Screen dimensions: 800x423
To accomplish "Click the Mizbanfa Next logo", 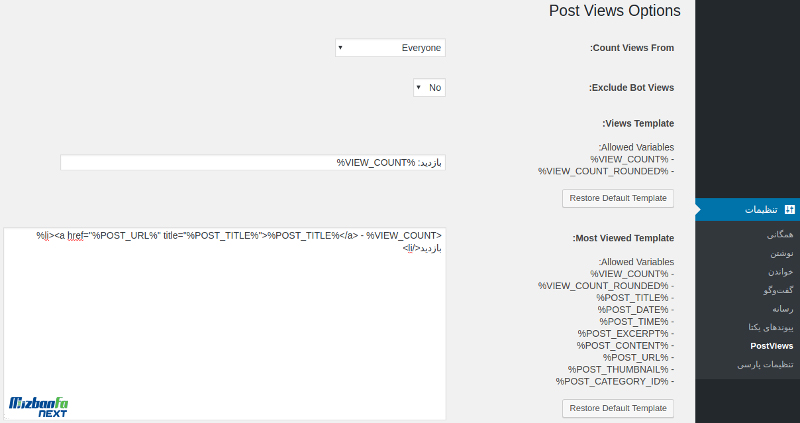I will click(38, 407).
